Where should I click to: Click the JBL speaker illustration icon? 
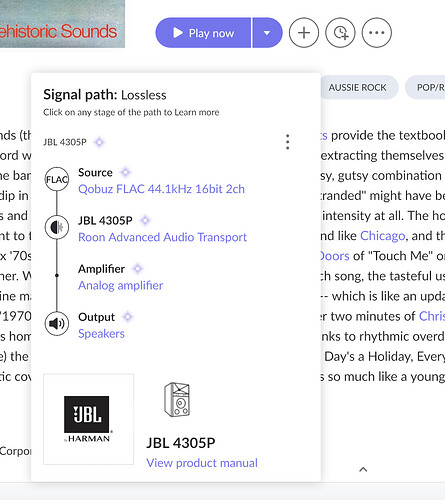[177, 400]
